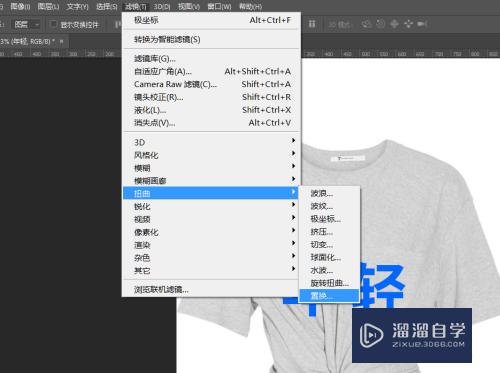Select 波浪... in distort submenu
Viewport: 500px width, 373px height.
[x=329, y=193]
